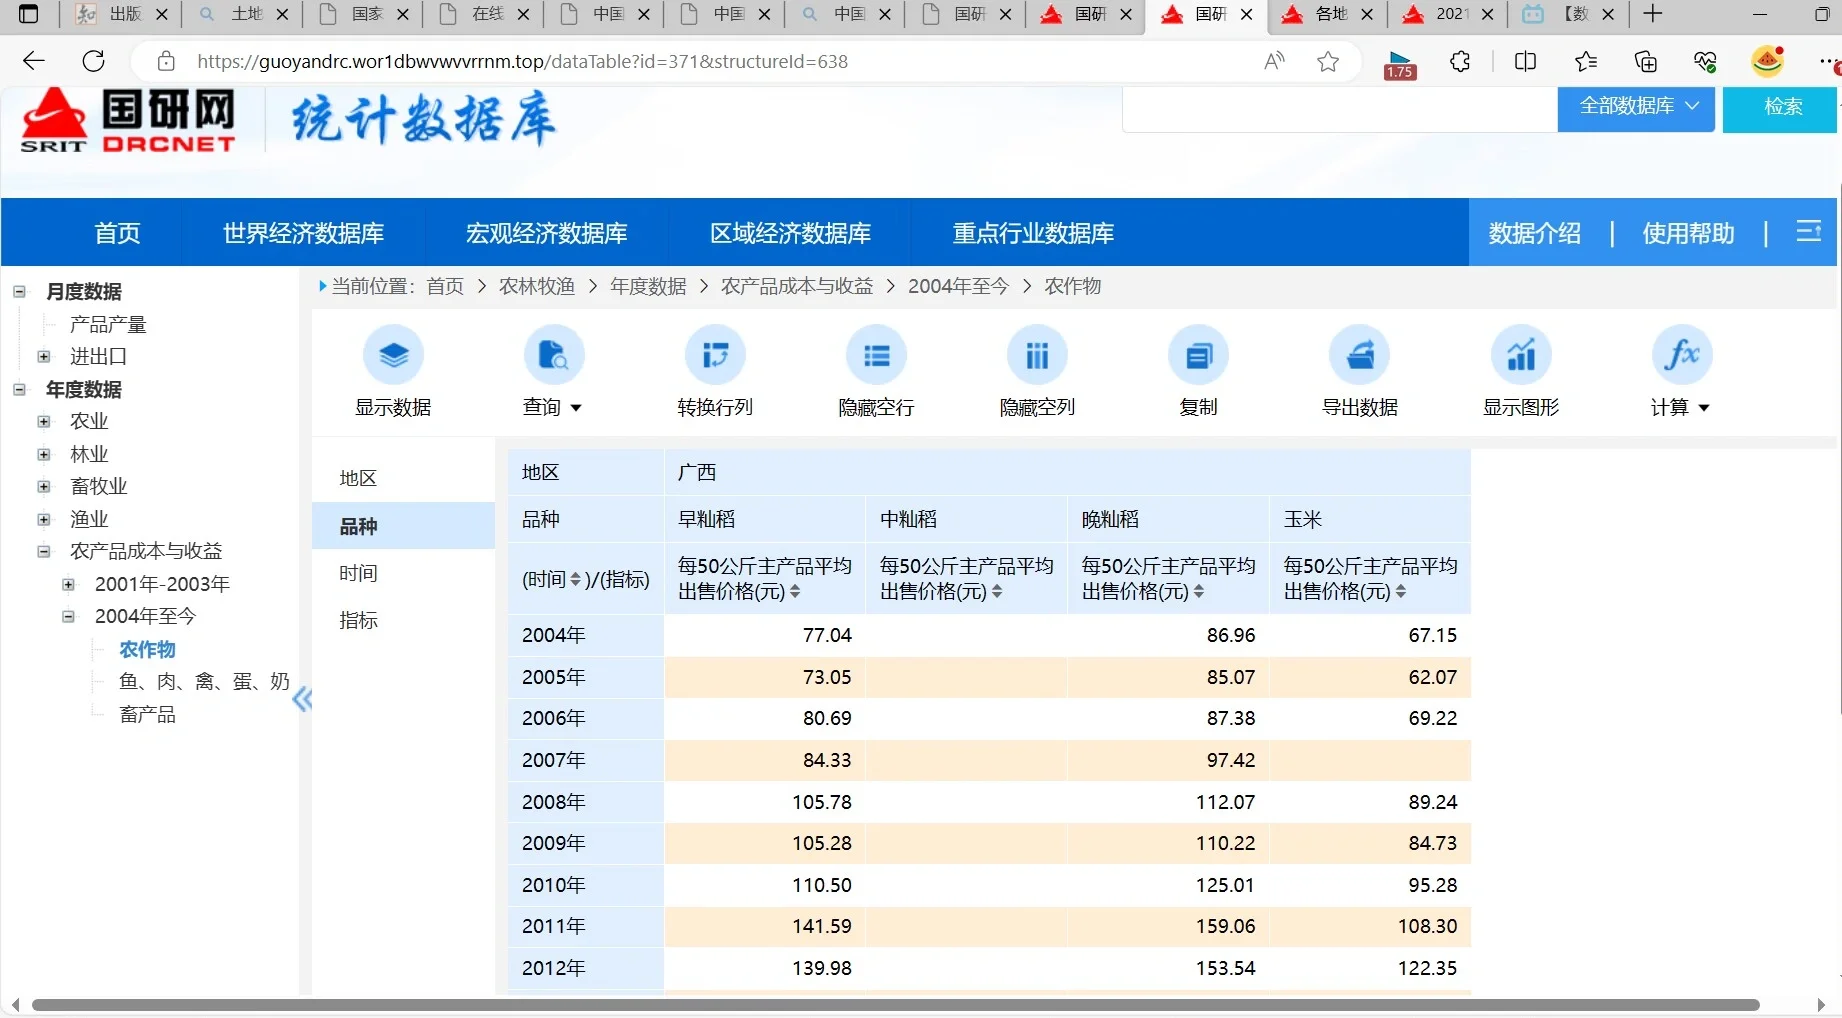Click the 国研网 DRCNET logo
This screenshot has height=1018, width=1842.
[128, 120]
